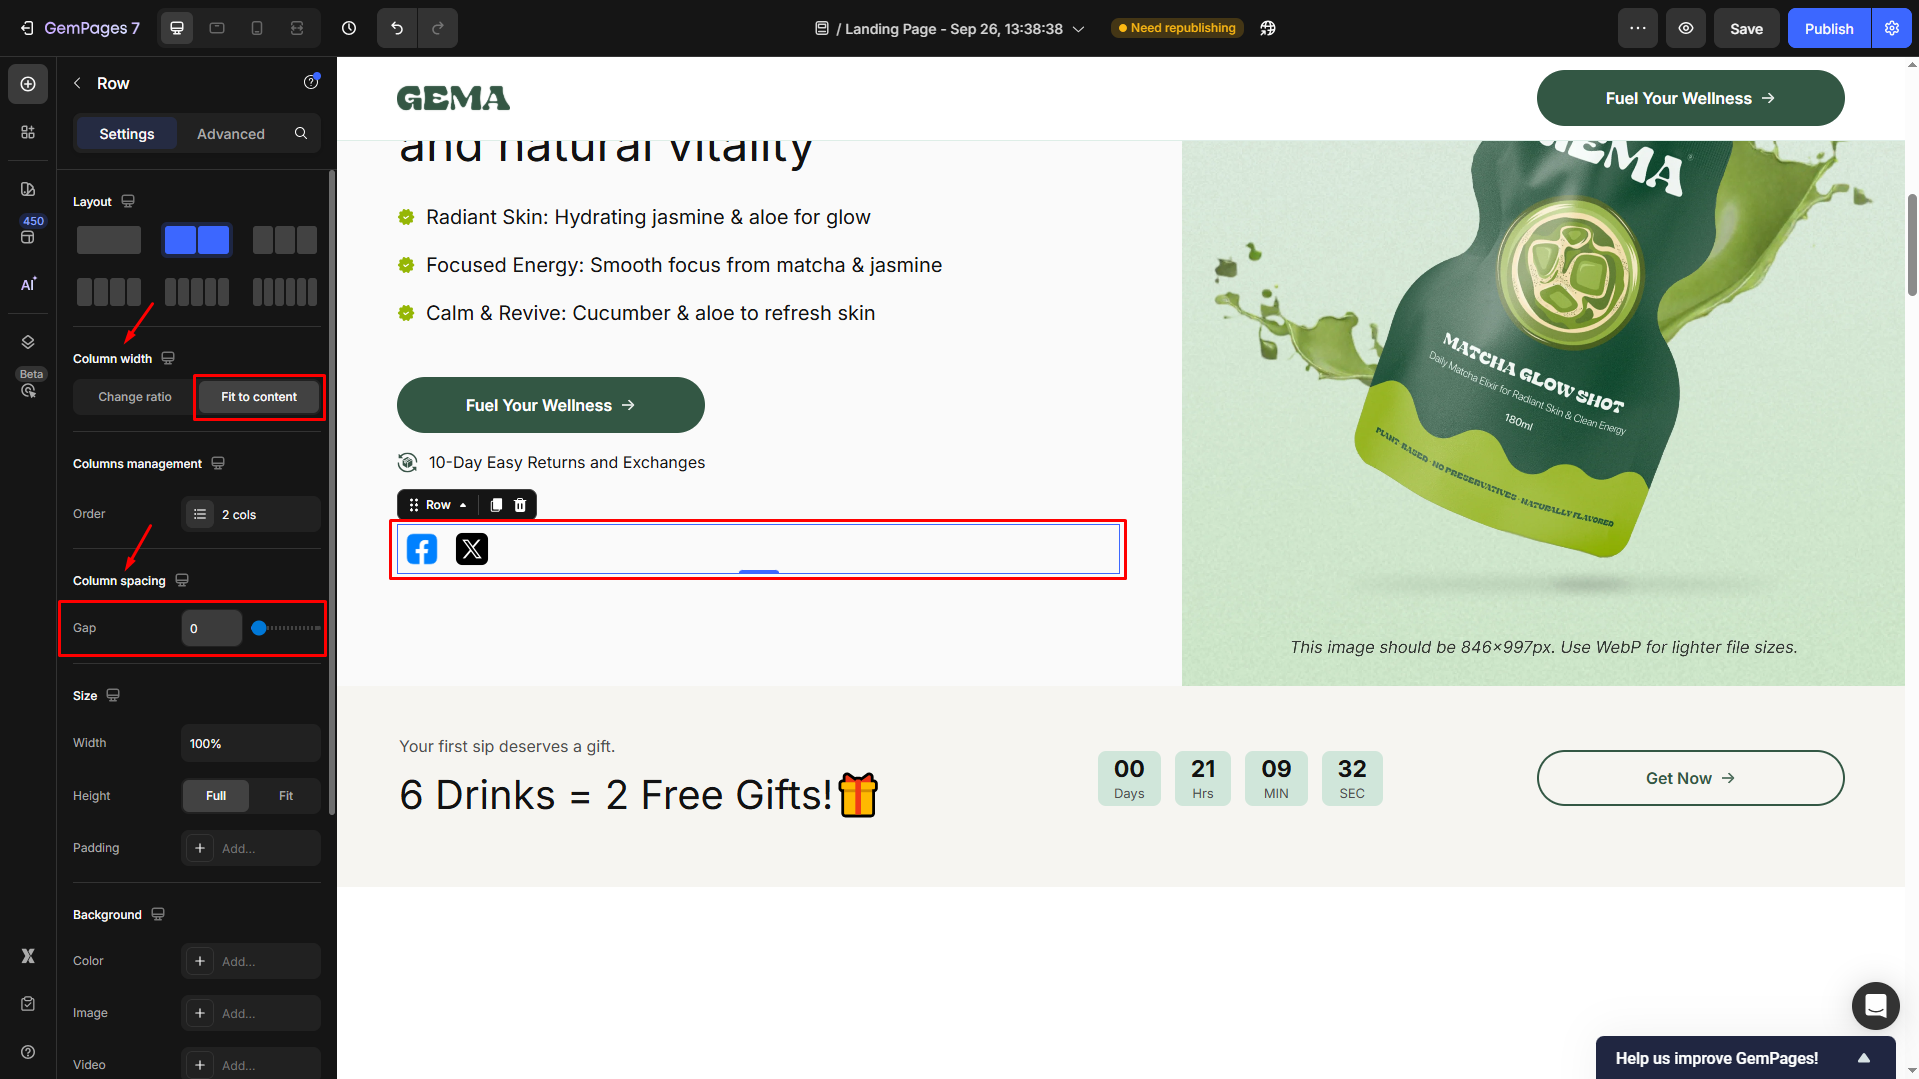Image resolution: width=1919 pixels, height=1079 pixels.
Task: Open the live chat bubble
Action: 1875,1005
